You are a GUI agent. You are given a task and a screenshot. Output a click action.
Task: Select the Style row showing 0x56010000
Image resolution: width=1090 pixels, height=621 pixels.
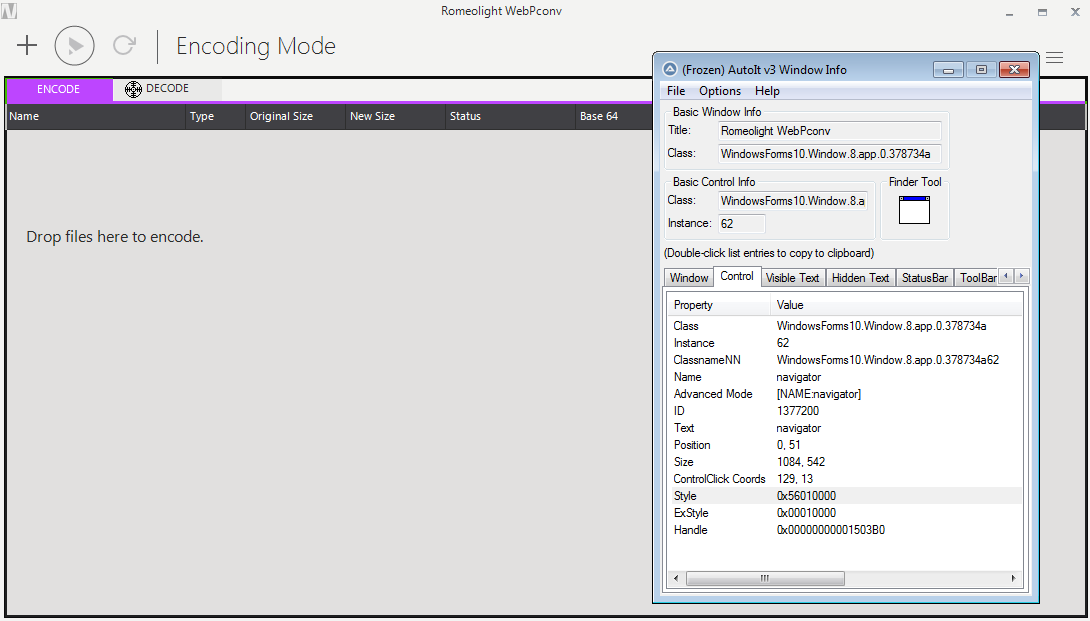pyautogui.click(x=845, y=496)
